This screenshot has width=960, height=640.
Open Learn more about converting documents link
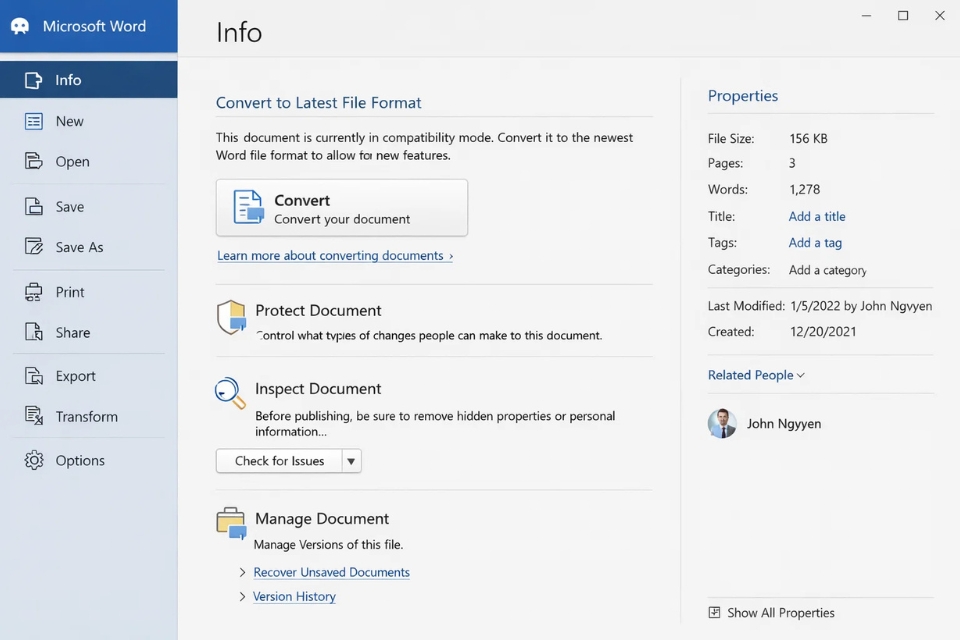tap(336, 255)
